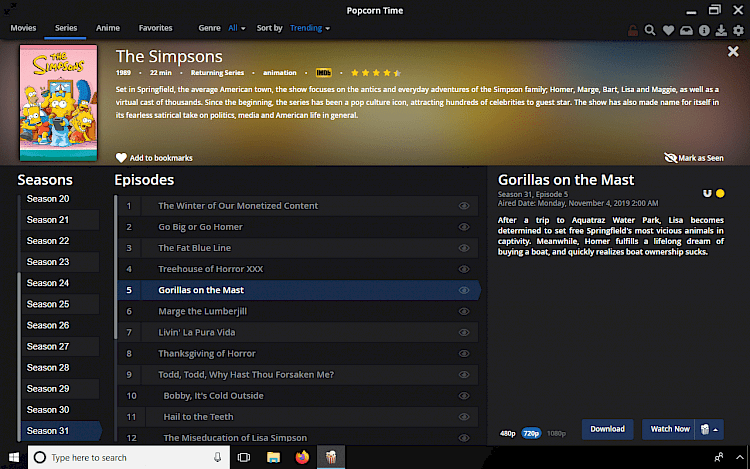750x469 pixels.
Task: Switch to the Favorites tab
Action: tap(155, 28)
